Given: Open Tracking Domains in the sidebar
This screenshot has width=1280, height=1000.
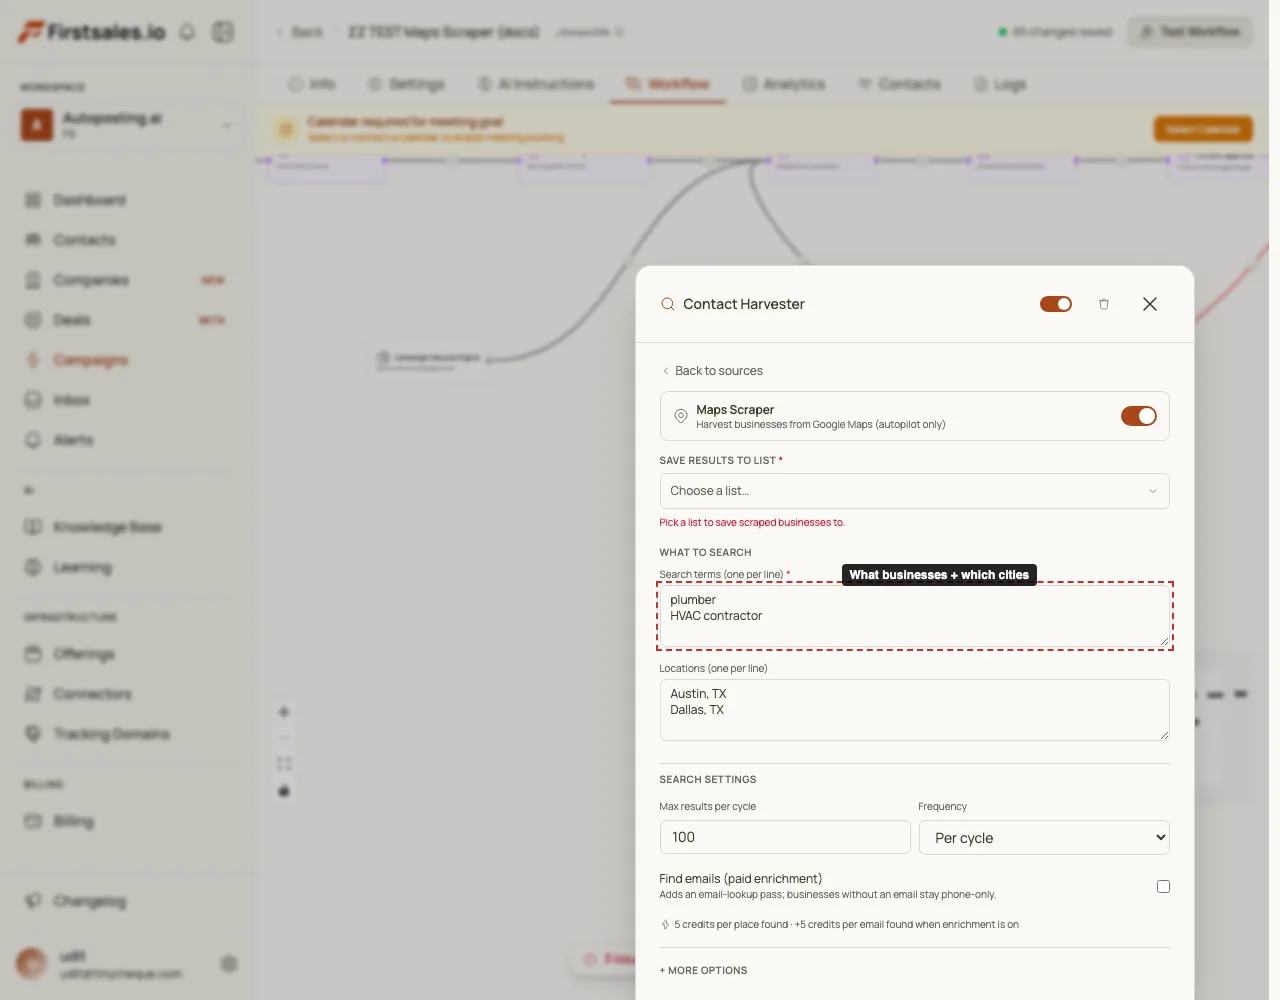Looking at the screenshot, I should tap(111, 734).
